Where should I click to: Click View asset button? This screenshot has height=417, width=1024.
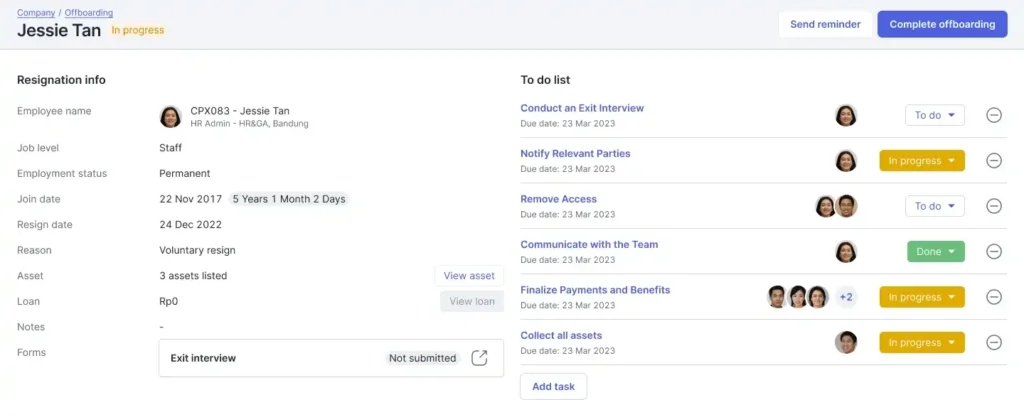pyautogui.click(x=469, y=275)
